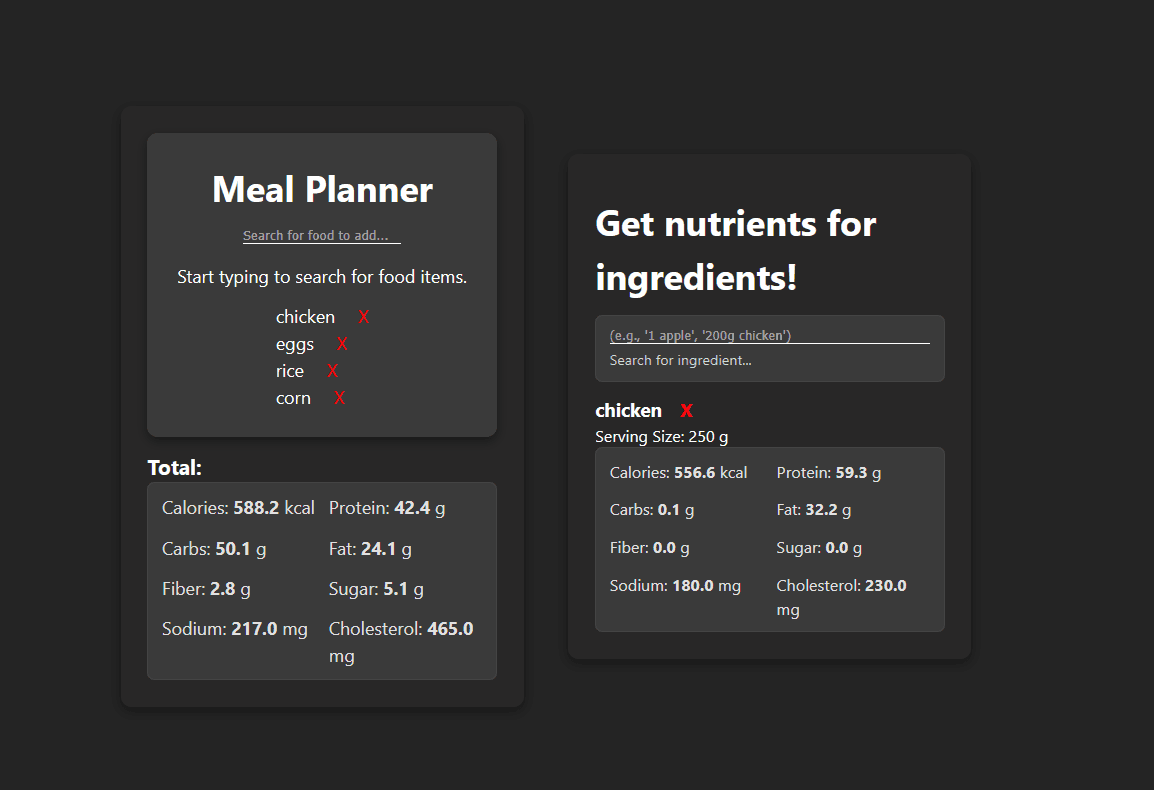The width and height of the screenshot is (1154, 790).
Task: Delete eggs using its red X
Action: (342, 344)
